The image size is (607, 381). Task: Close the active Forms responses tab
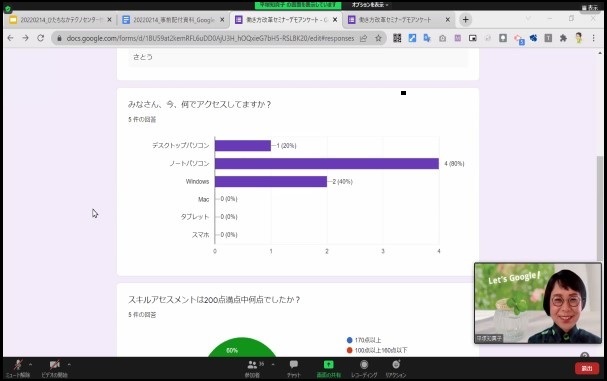pyautogui.click(x=335, y=20)
